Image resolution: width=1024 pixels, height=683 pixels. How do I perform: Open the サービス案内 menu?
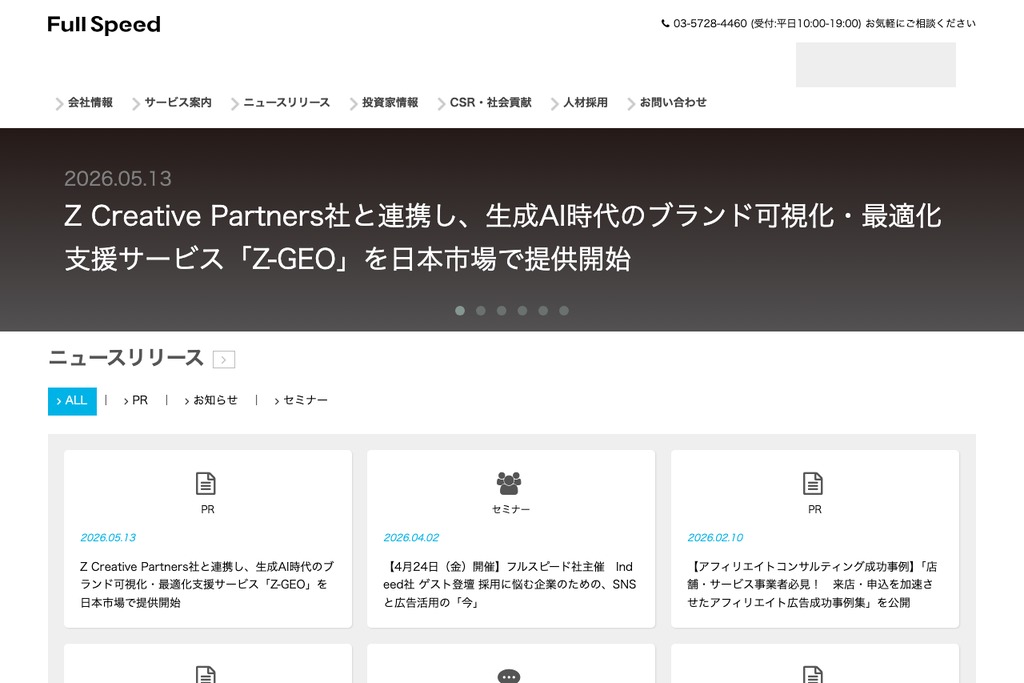[x=178, y=103]
